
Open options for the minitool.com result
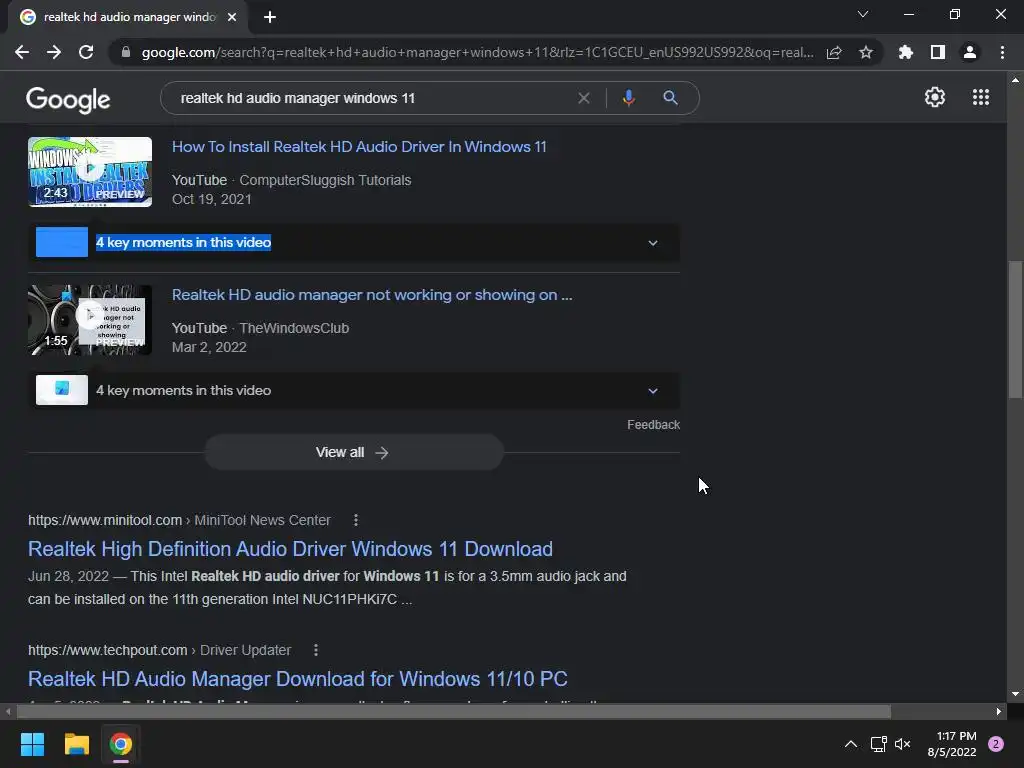click(355, 520)
